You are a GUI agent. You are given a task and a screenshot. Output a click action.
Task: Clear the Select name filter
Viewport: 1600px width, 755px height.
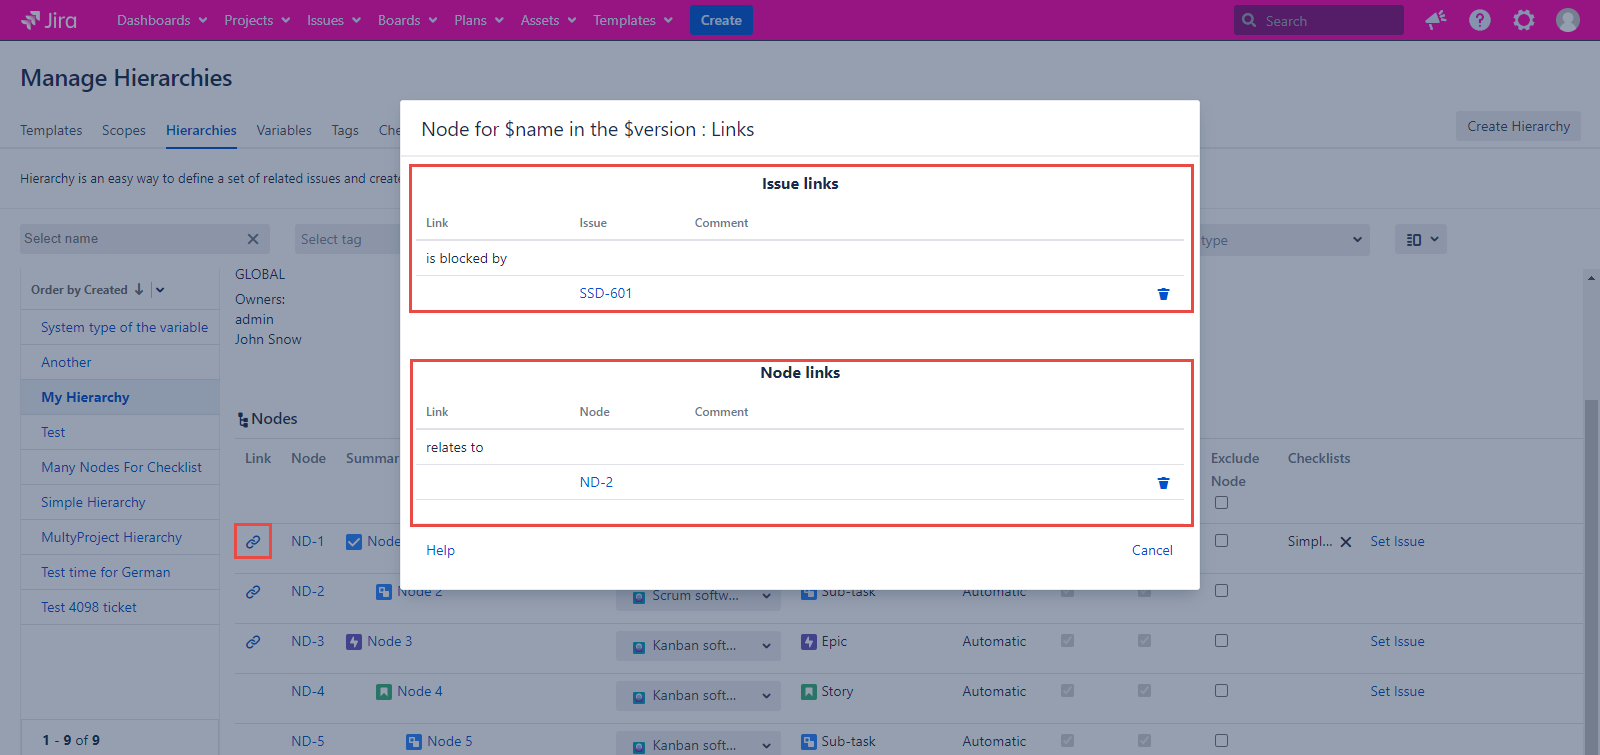[253, 239]
